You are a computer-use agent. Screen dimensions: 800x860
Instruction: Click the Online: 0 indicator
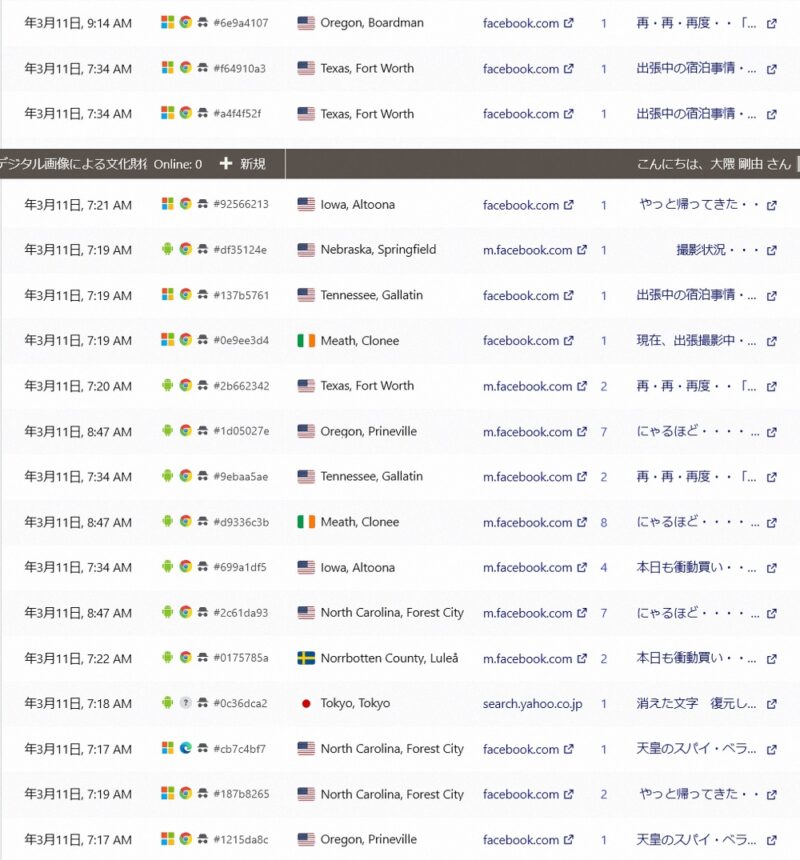[177, 164]
